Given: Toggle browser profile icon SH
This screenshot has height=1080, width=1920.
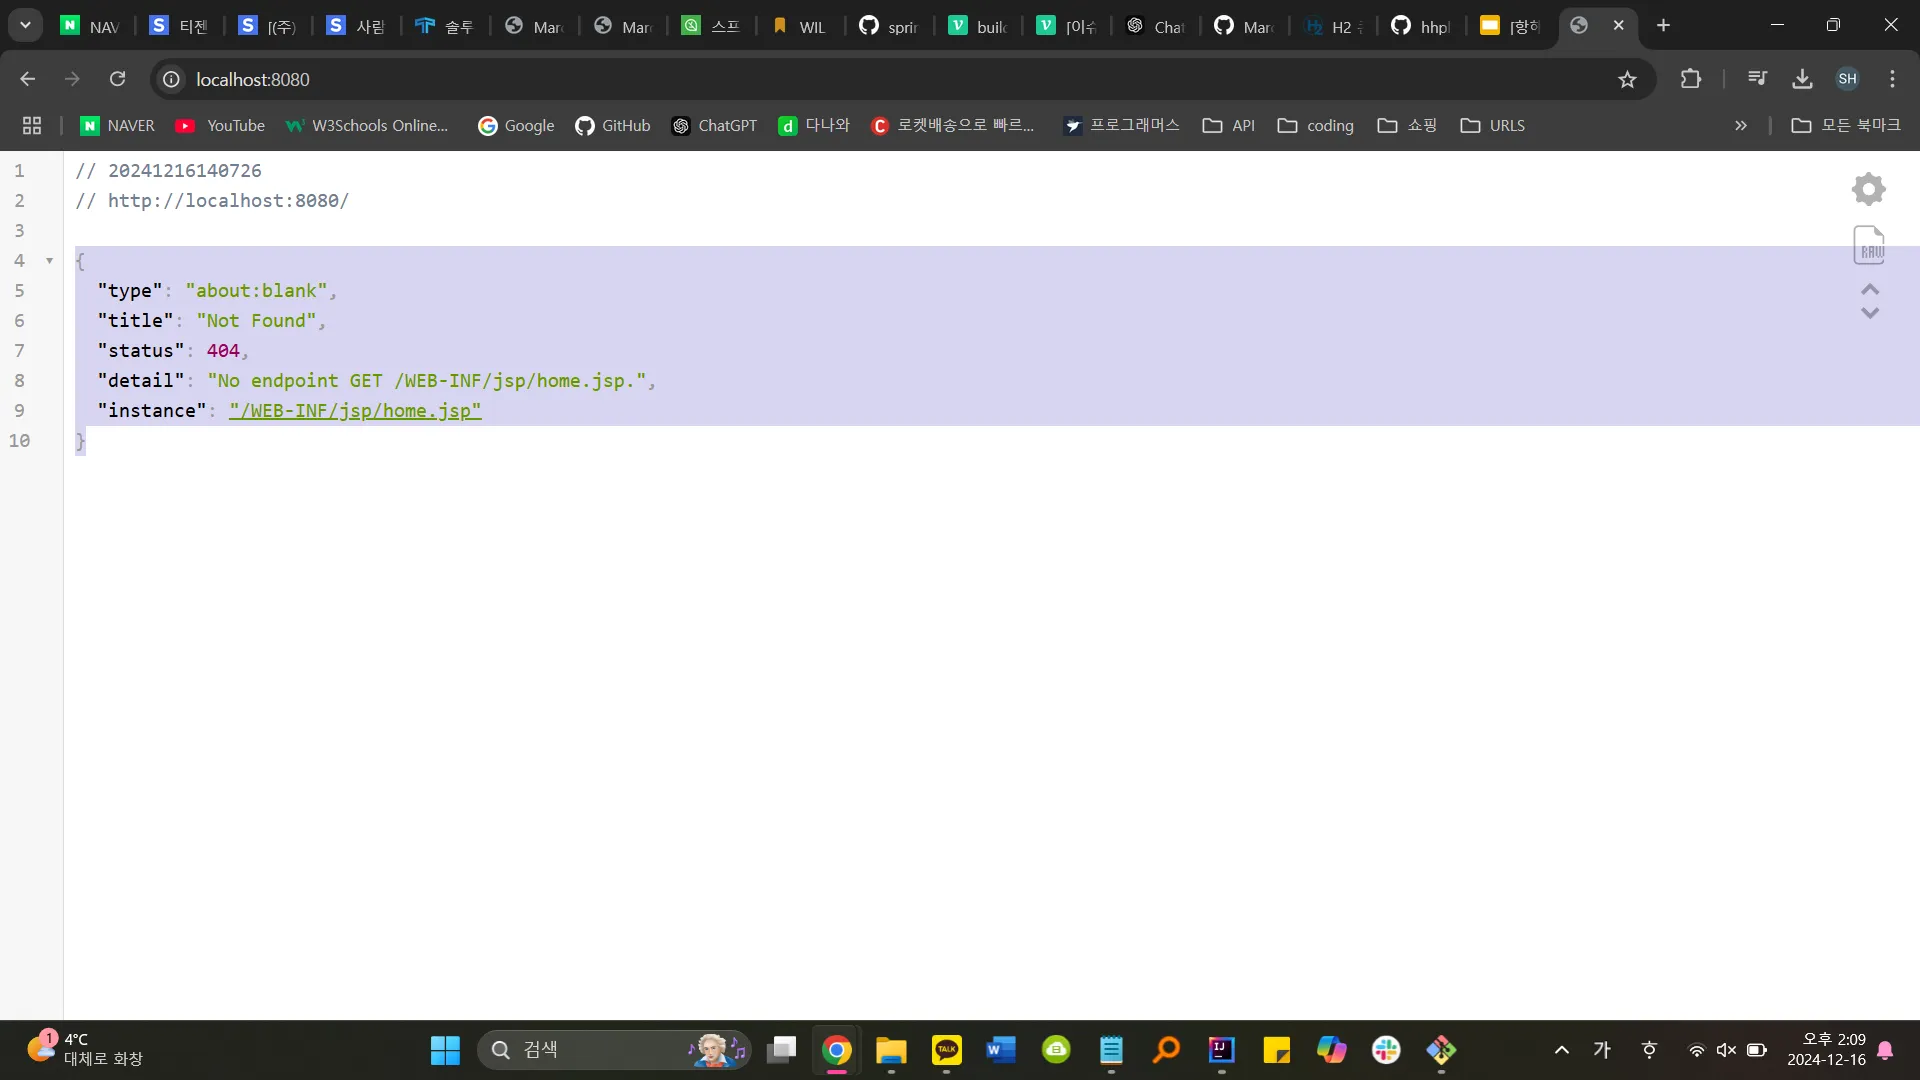Looking at the screenshot, I should coord(1847,79).
